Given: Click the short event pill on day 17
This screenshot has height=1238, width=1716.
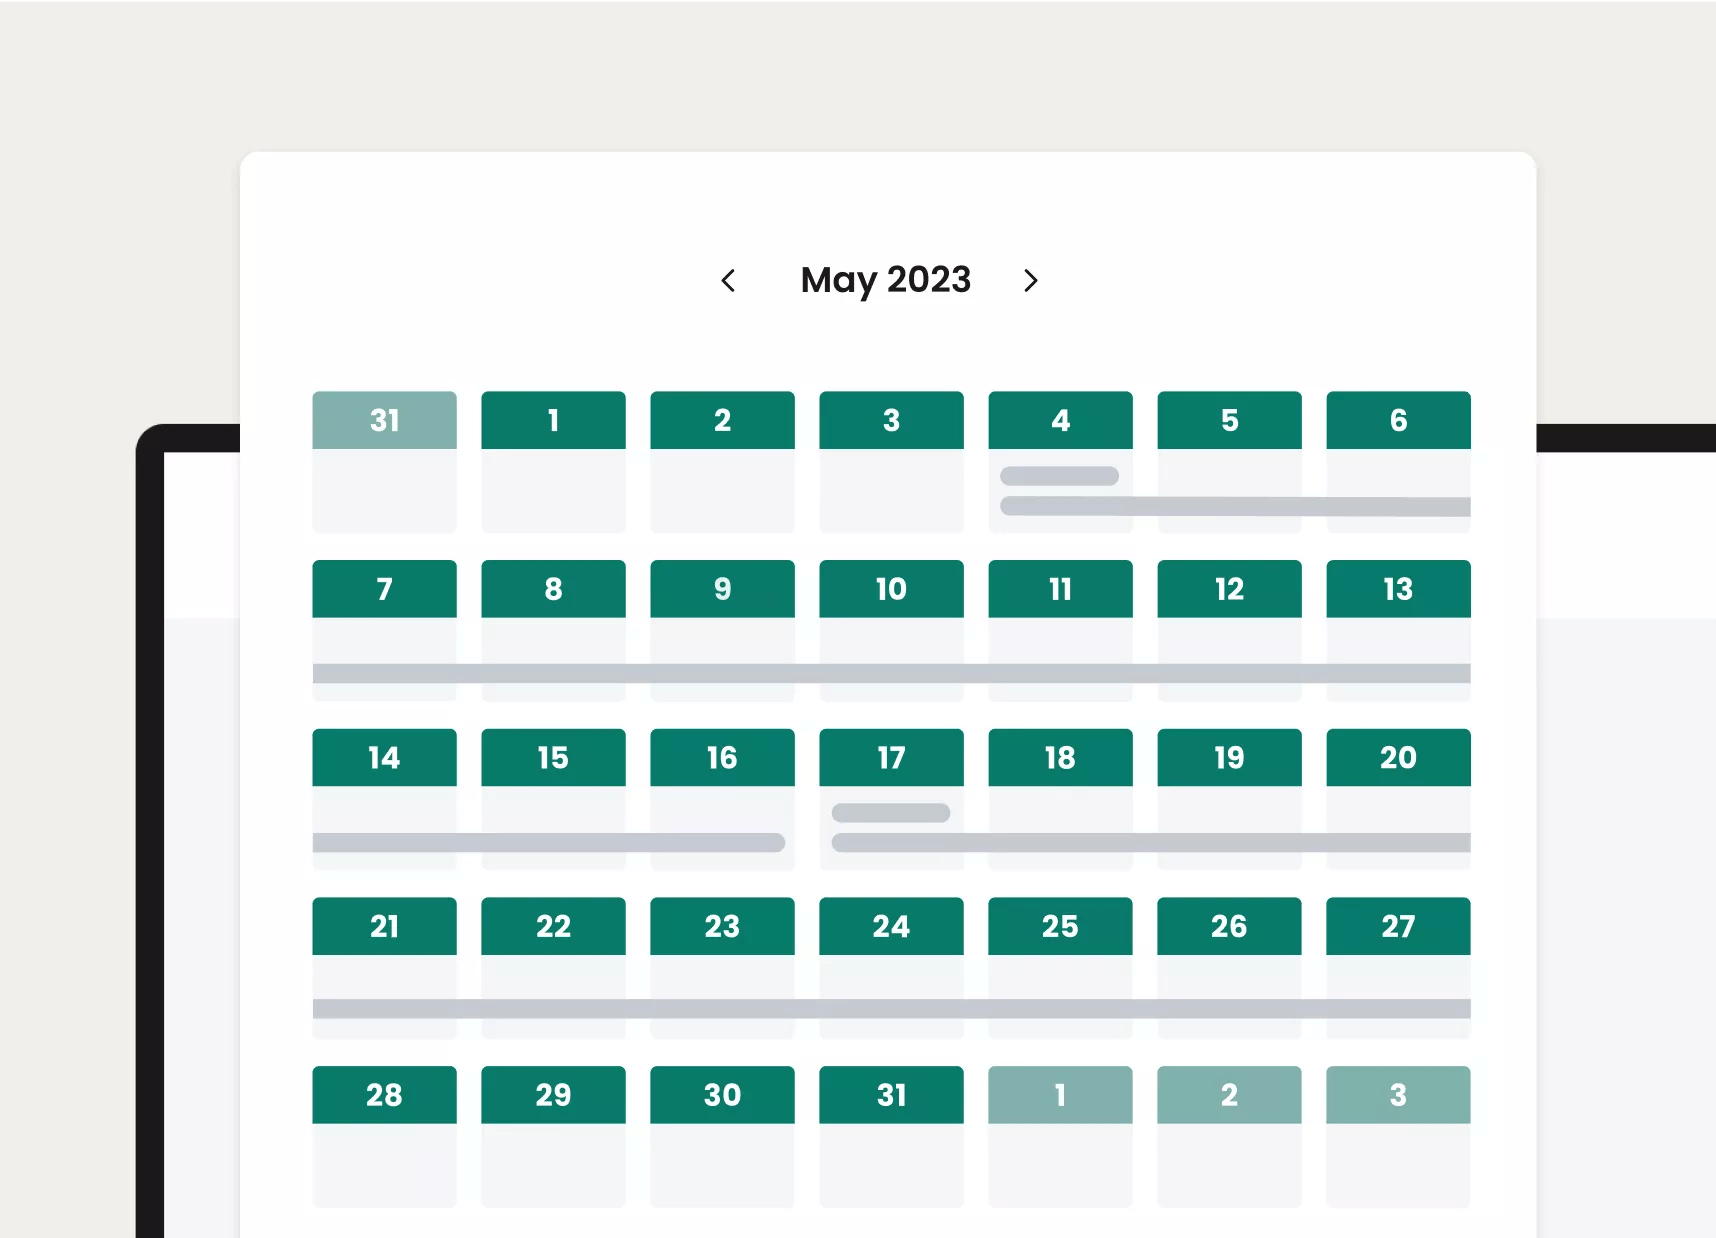Looking at the screenshot, I should point(890,813).
